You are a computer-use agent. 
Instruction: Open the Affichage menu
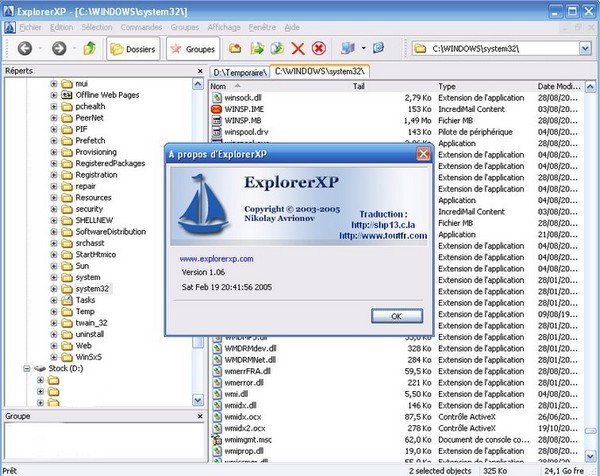(224, 27)
